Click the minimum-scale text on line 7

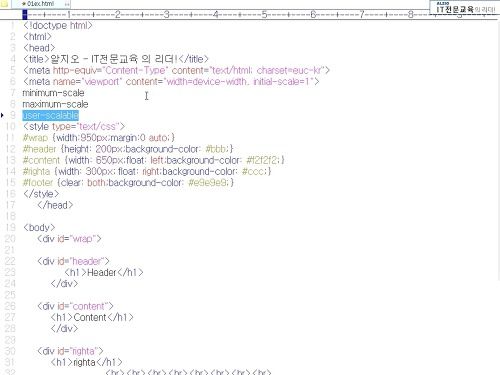(x=53, y=93)
